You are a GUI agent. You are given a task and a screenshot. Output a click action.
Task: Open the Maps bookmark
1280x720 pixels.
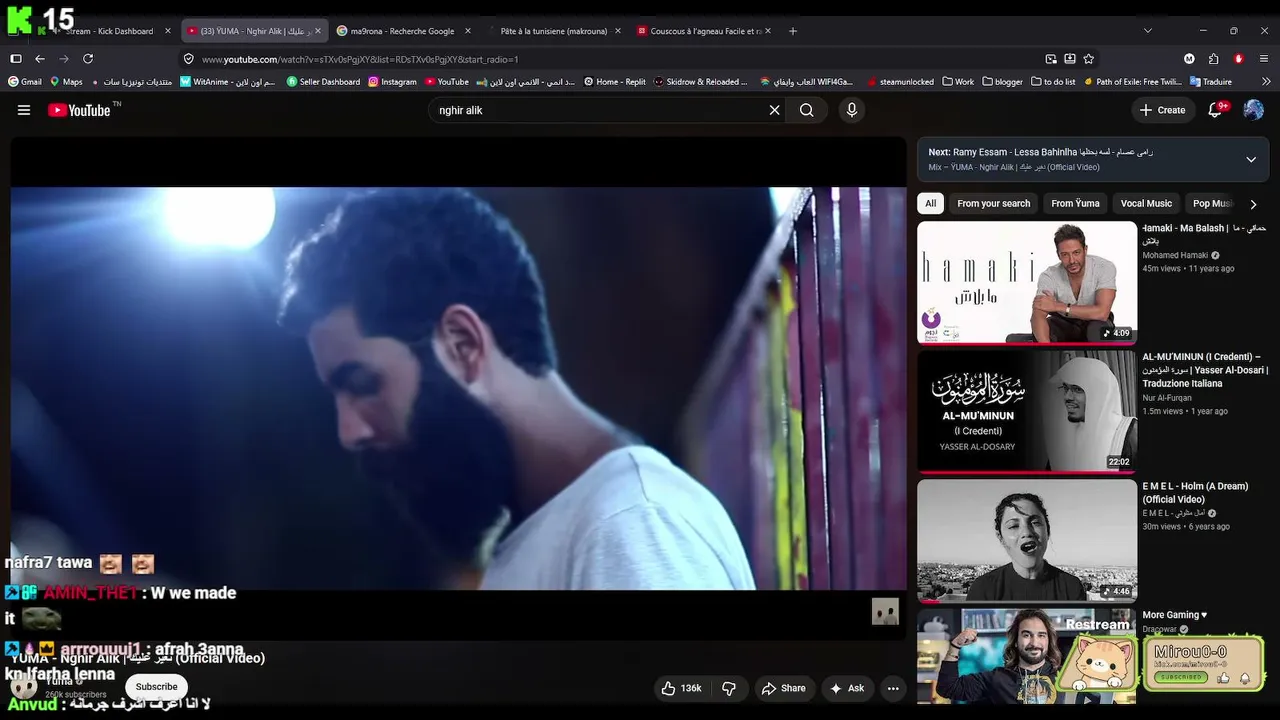click(x=66, y=82)
